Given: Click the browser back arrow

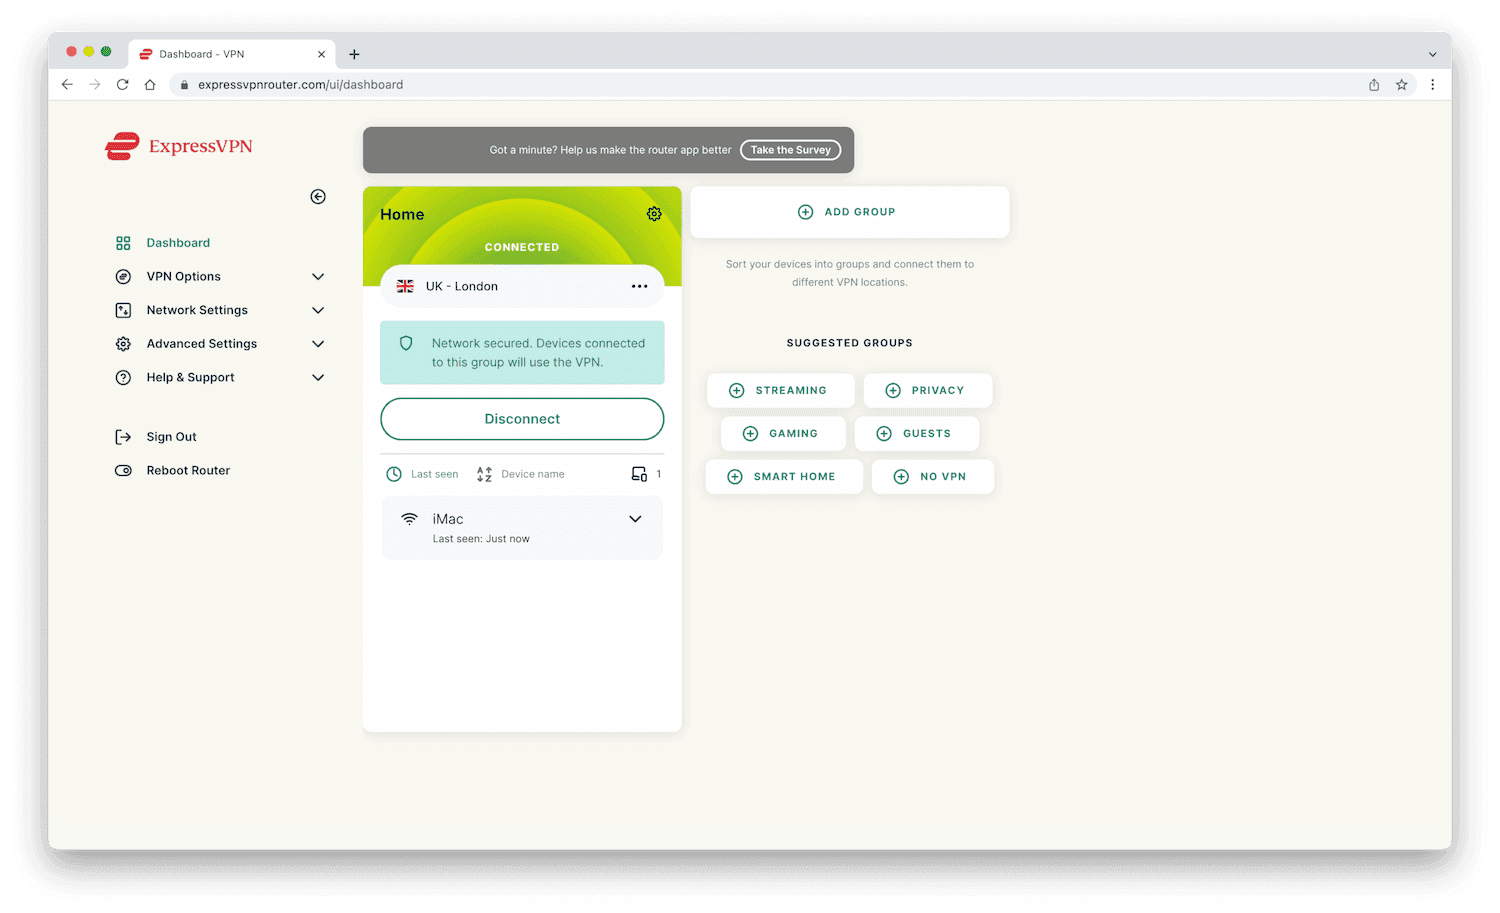Looking at the screenshot, I should [x=67, y=85].
